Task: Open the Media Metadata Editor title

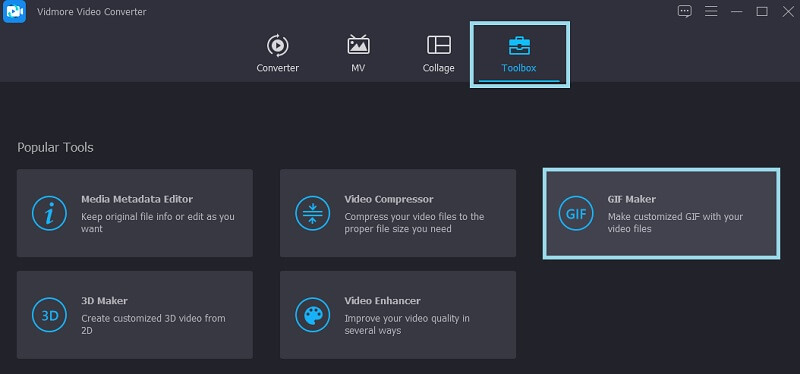Action: click(137, 199)
